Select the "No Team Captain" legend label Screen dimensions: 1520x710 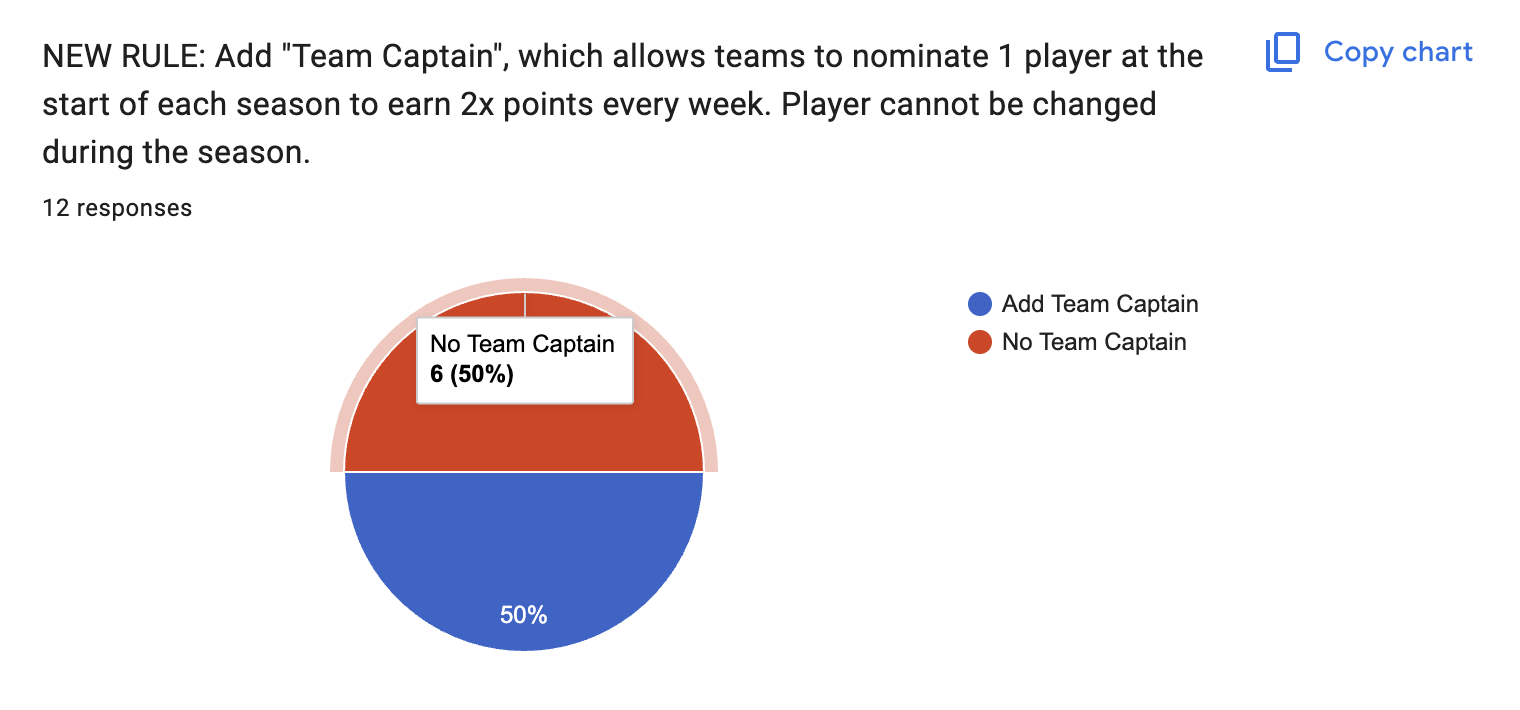point(1094,342)
